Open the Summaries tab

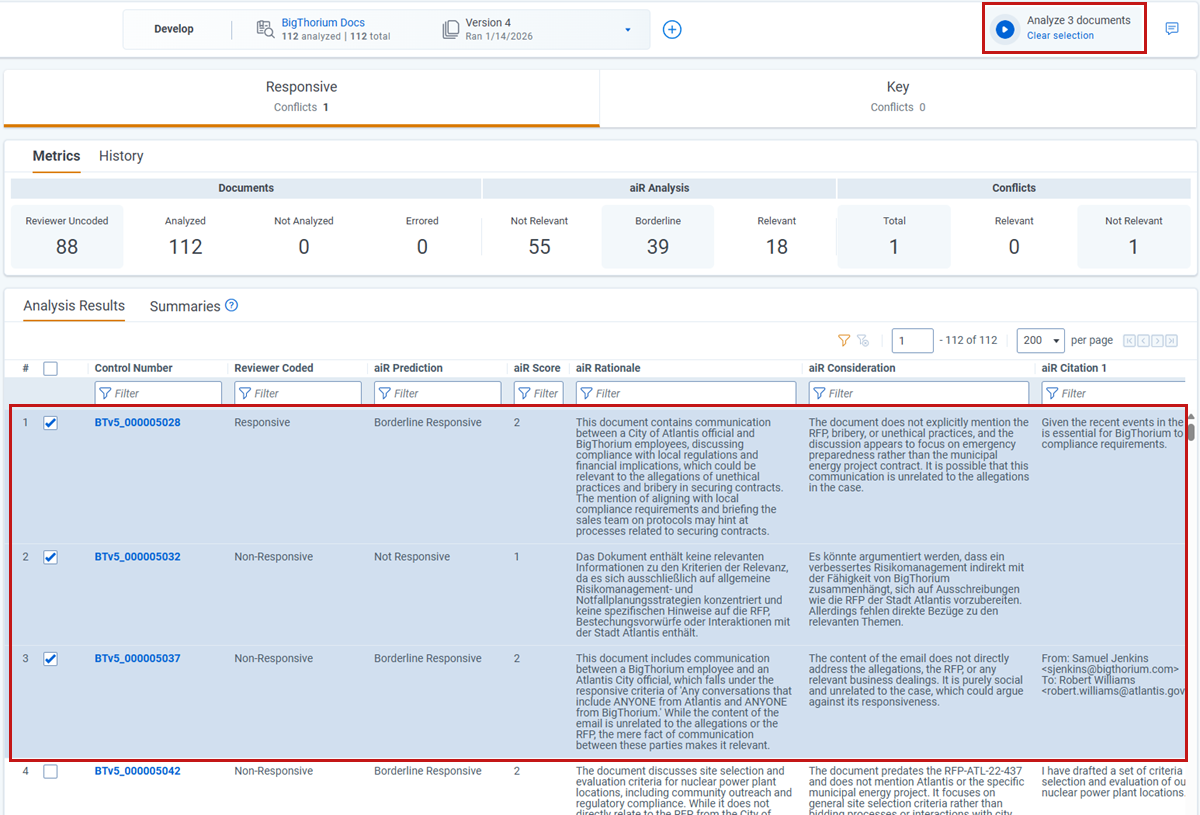(x=185, y=306)
